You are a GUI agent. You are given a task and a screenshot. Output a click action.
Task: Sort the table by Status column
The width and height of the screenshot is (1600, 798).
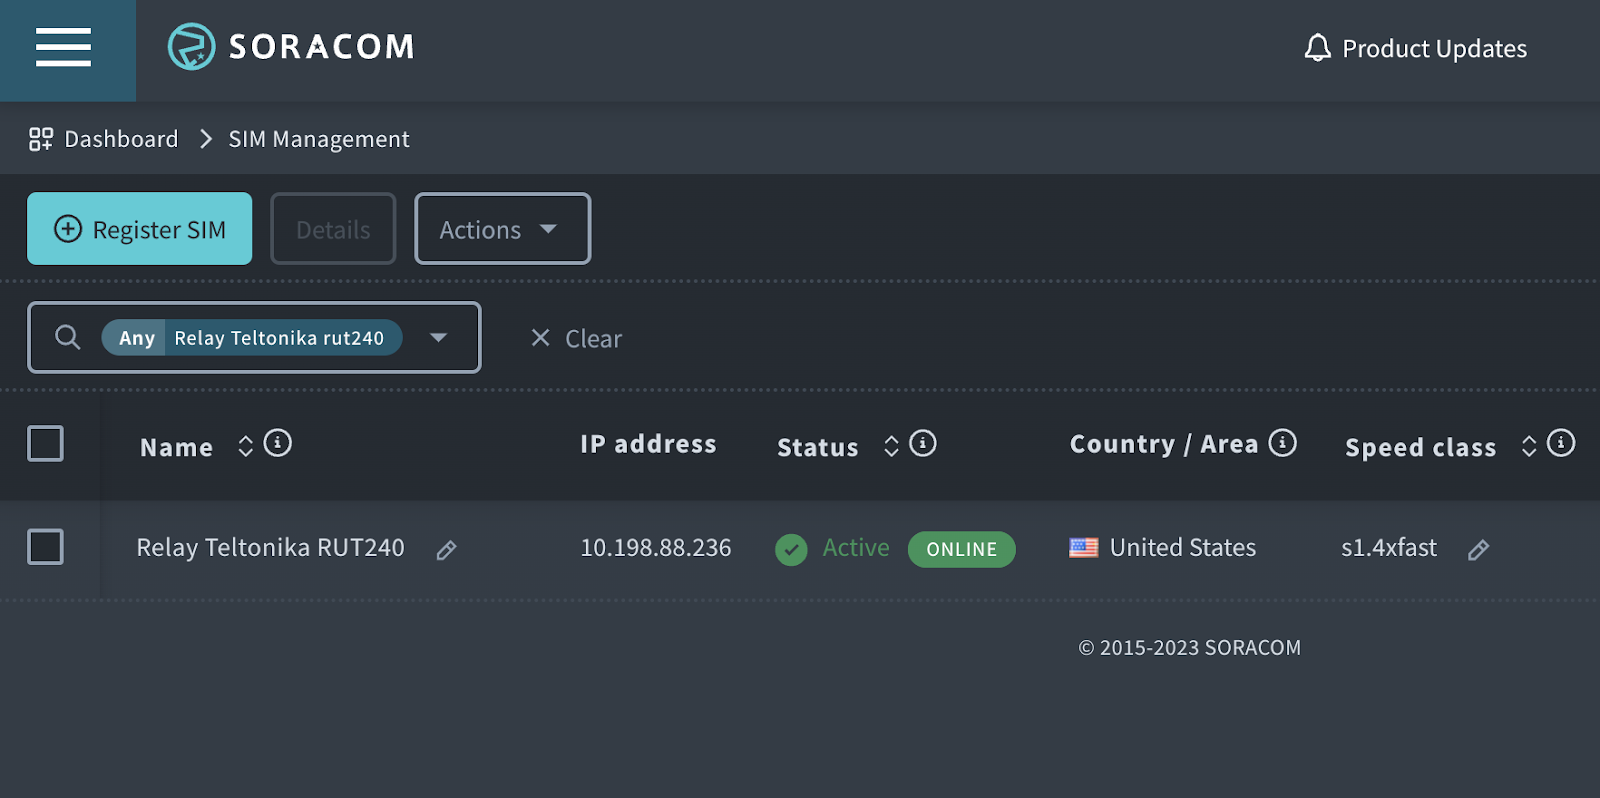coord(891,446)
